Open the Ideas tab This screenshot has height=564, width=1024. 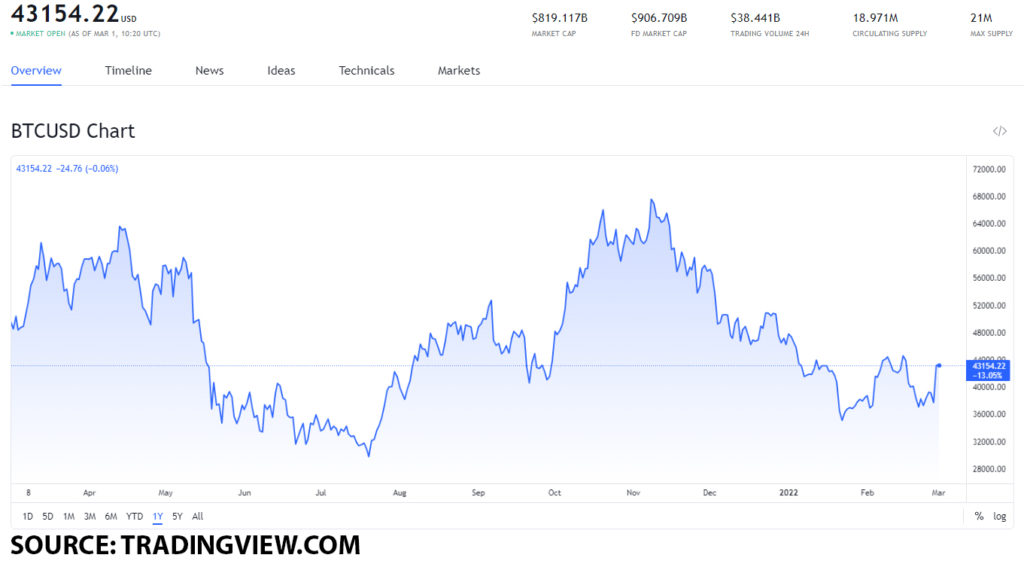point(281,70)
